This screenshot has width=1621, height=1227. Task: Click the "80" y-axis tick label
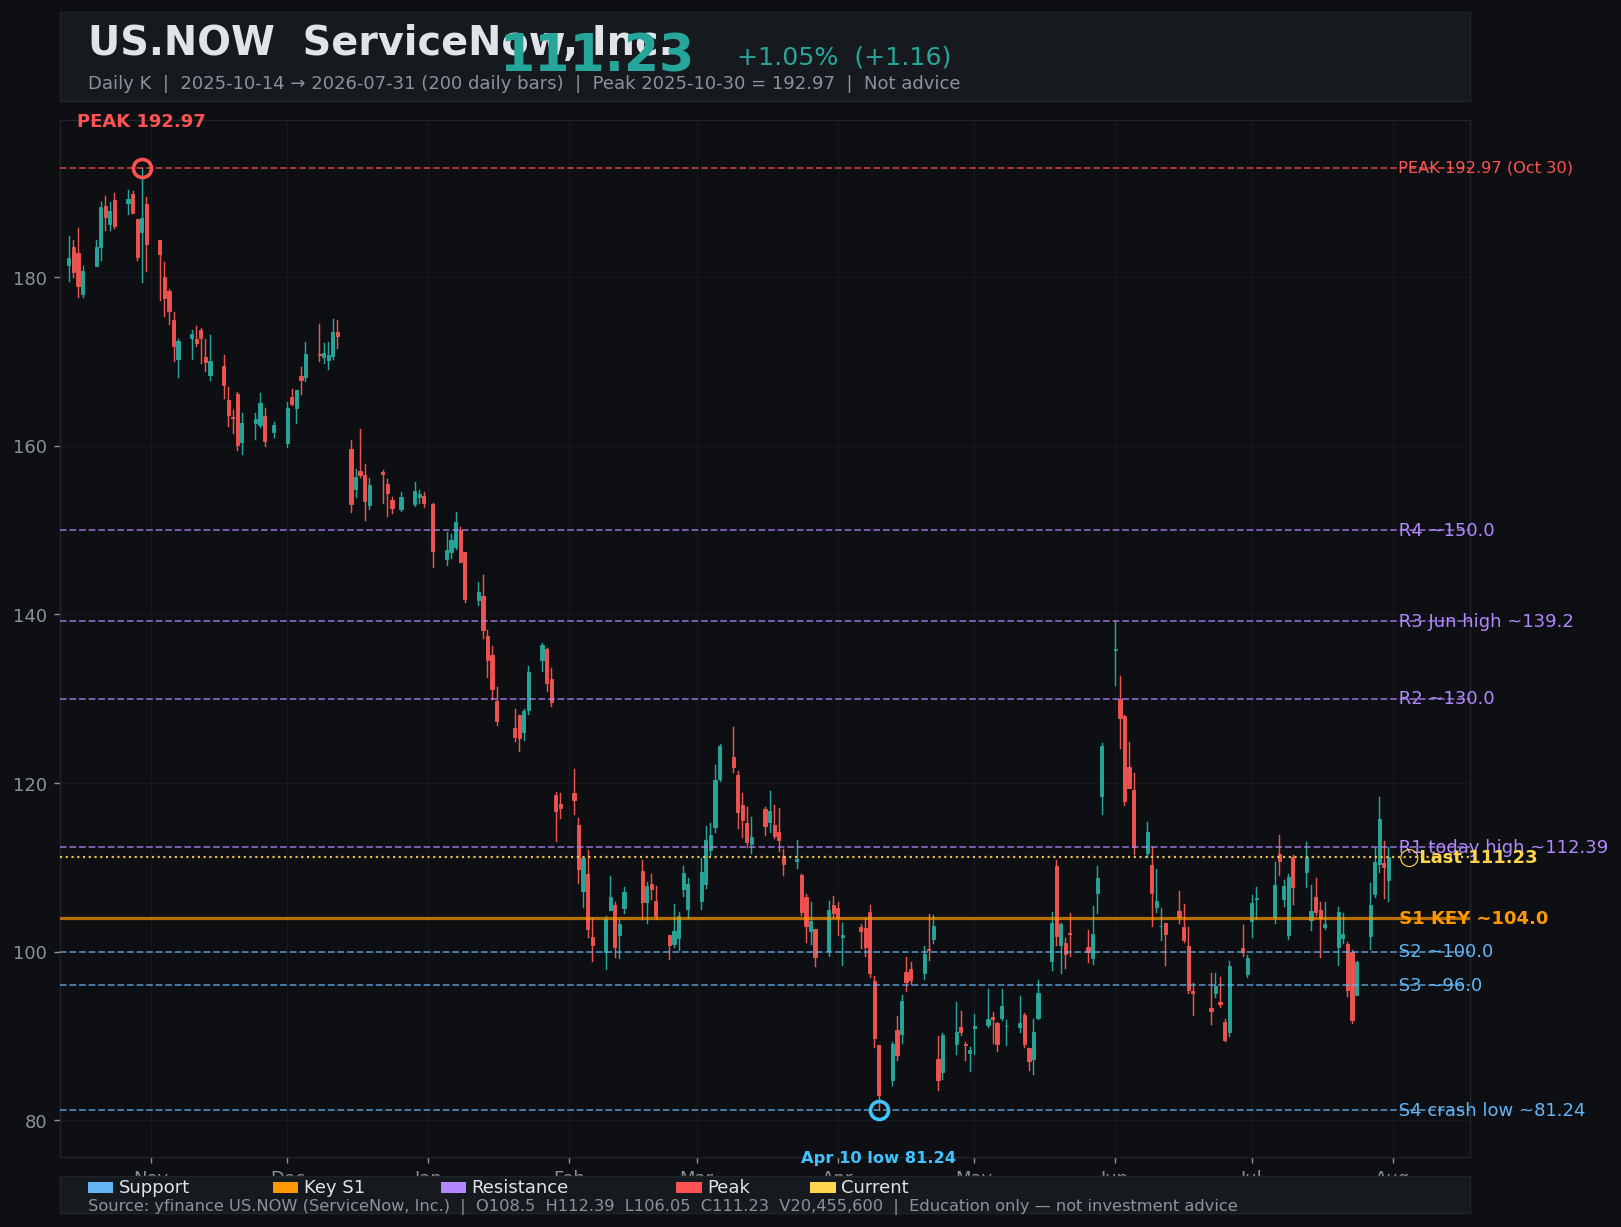pos(34,1121)
